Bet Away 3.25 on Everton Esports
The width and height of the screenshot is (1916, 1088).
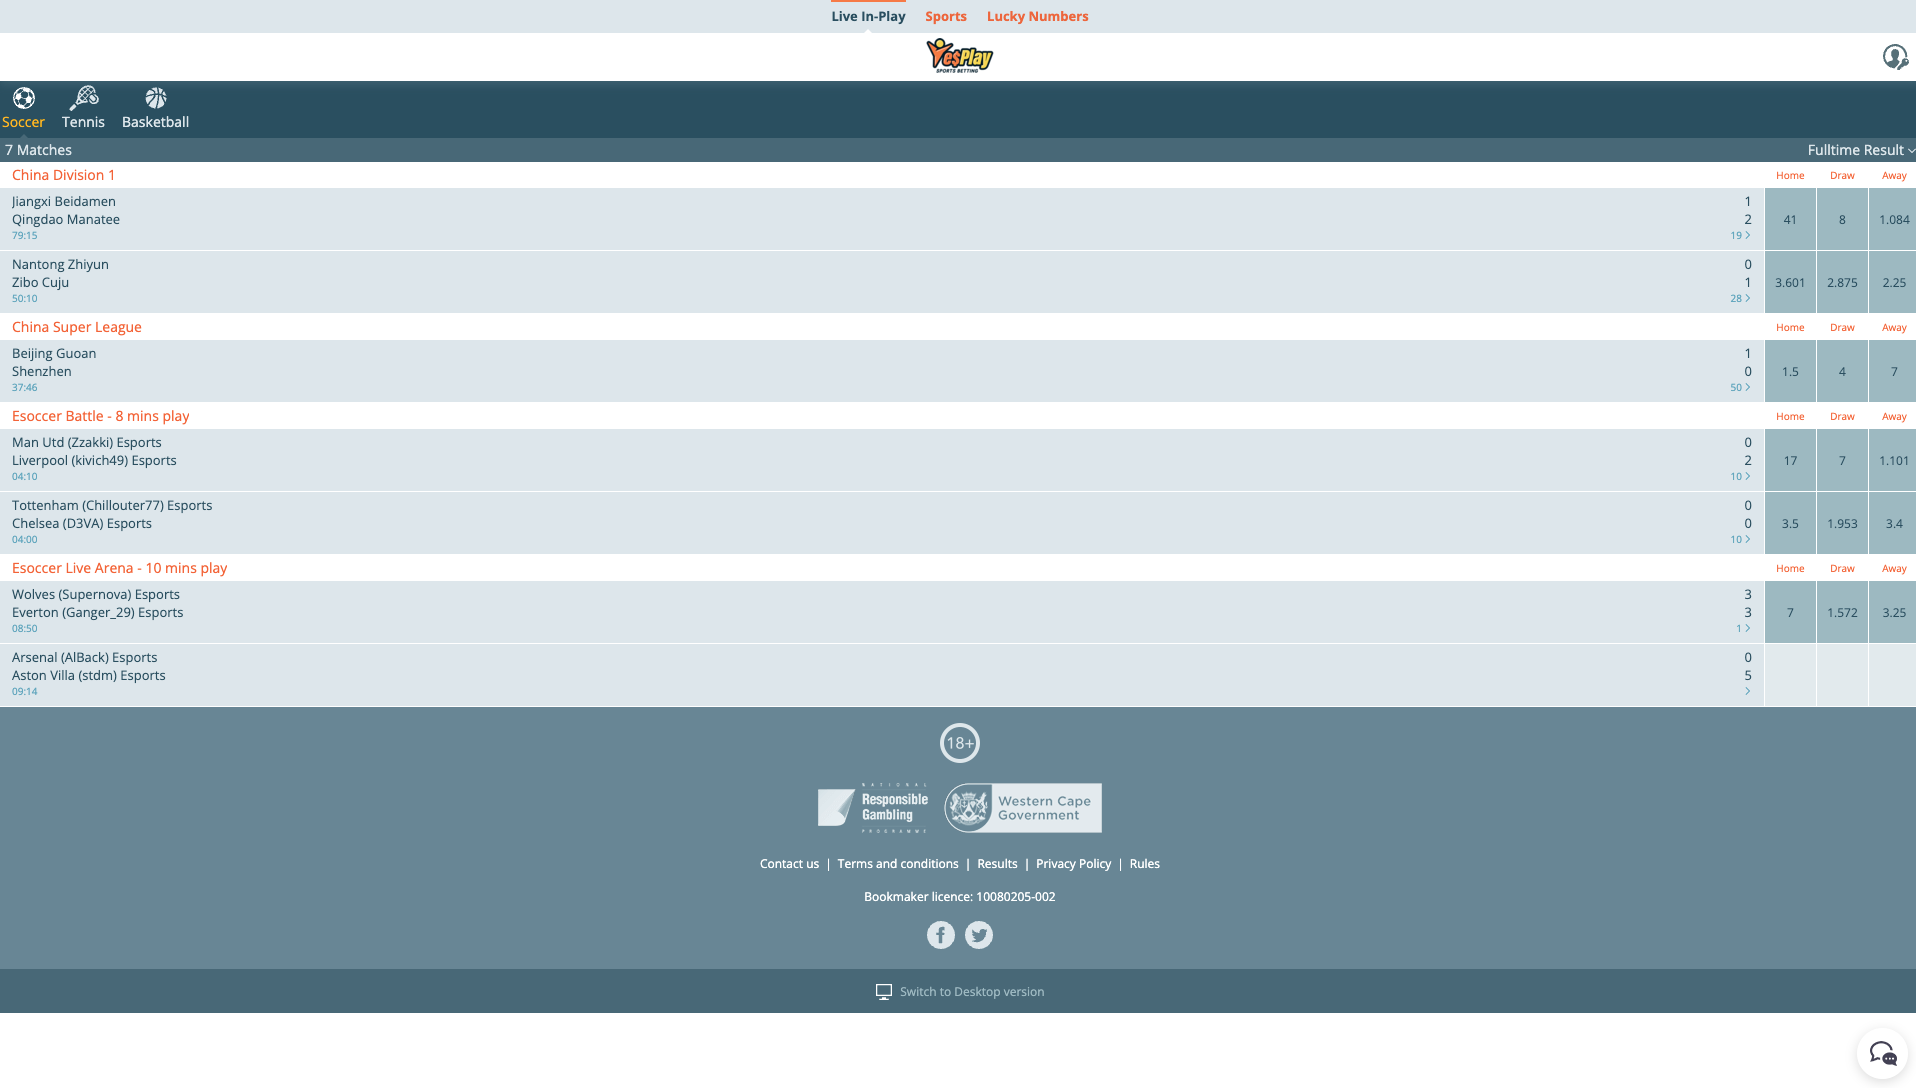point(1893,613)
